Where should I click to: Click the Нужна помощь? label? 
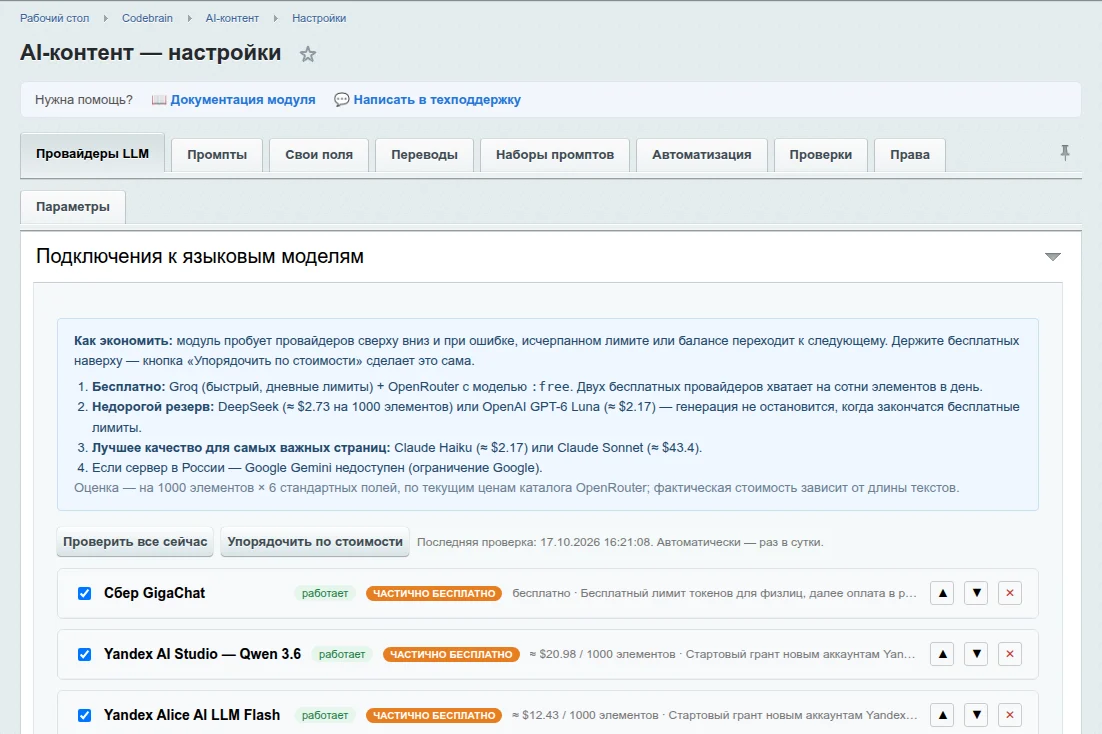[84, 100]
